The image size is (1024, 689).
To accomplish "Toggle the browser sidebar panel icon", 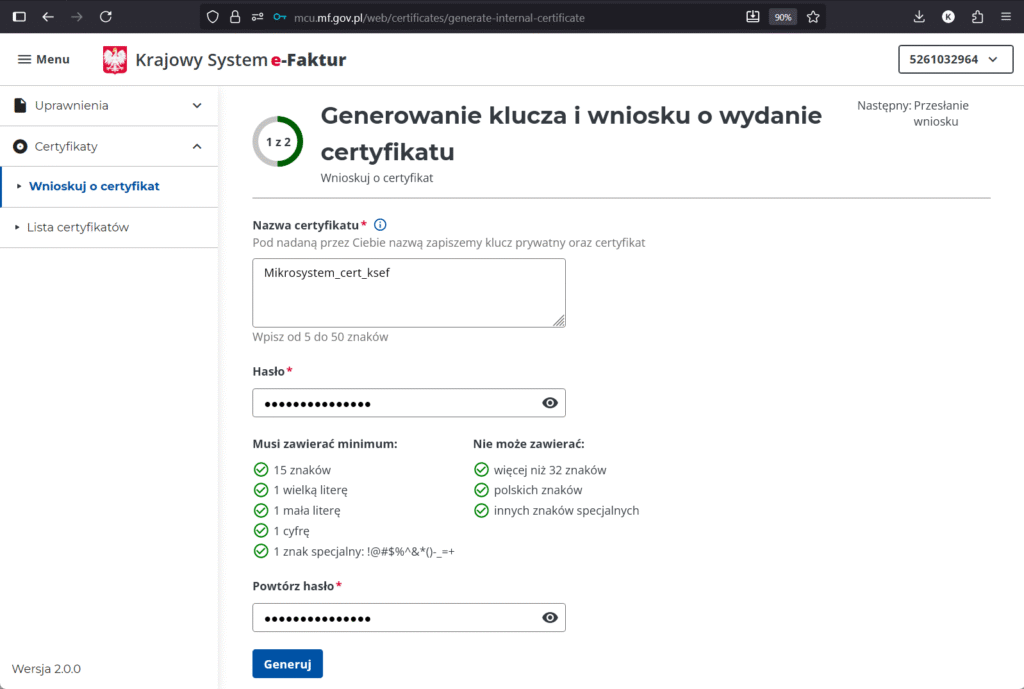I will point(19,17).
